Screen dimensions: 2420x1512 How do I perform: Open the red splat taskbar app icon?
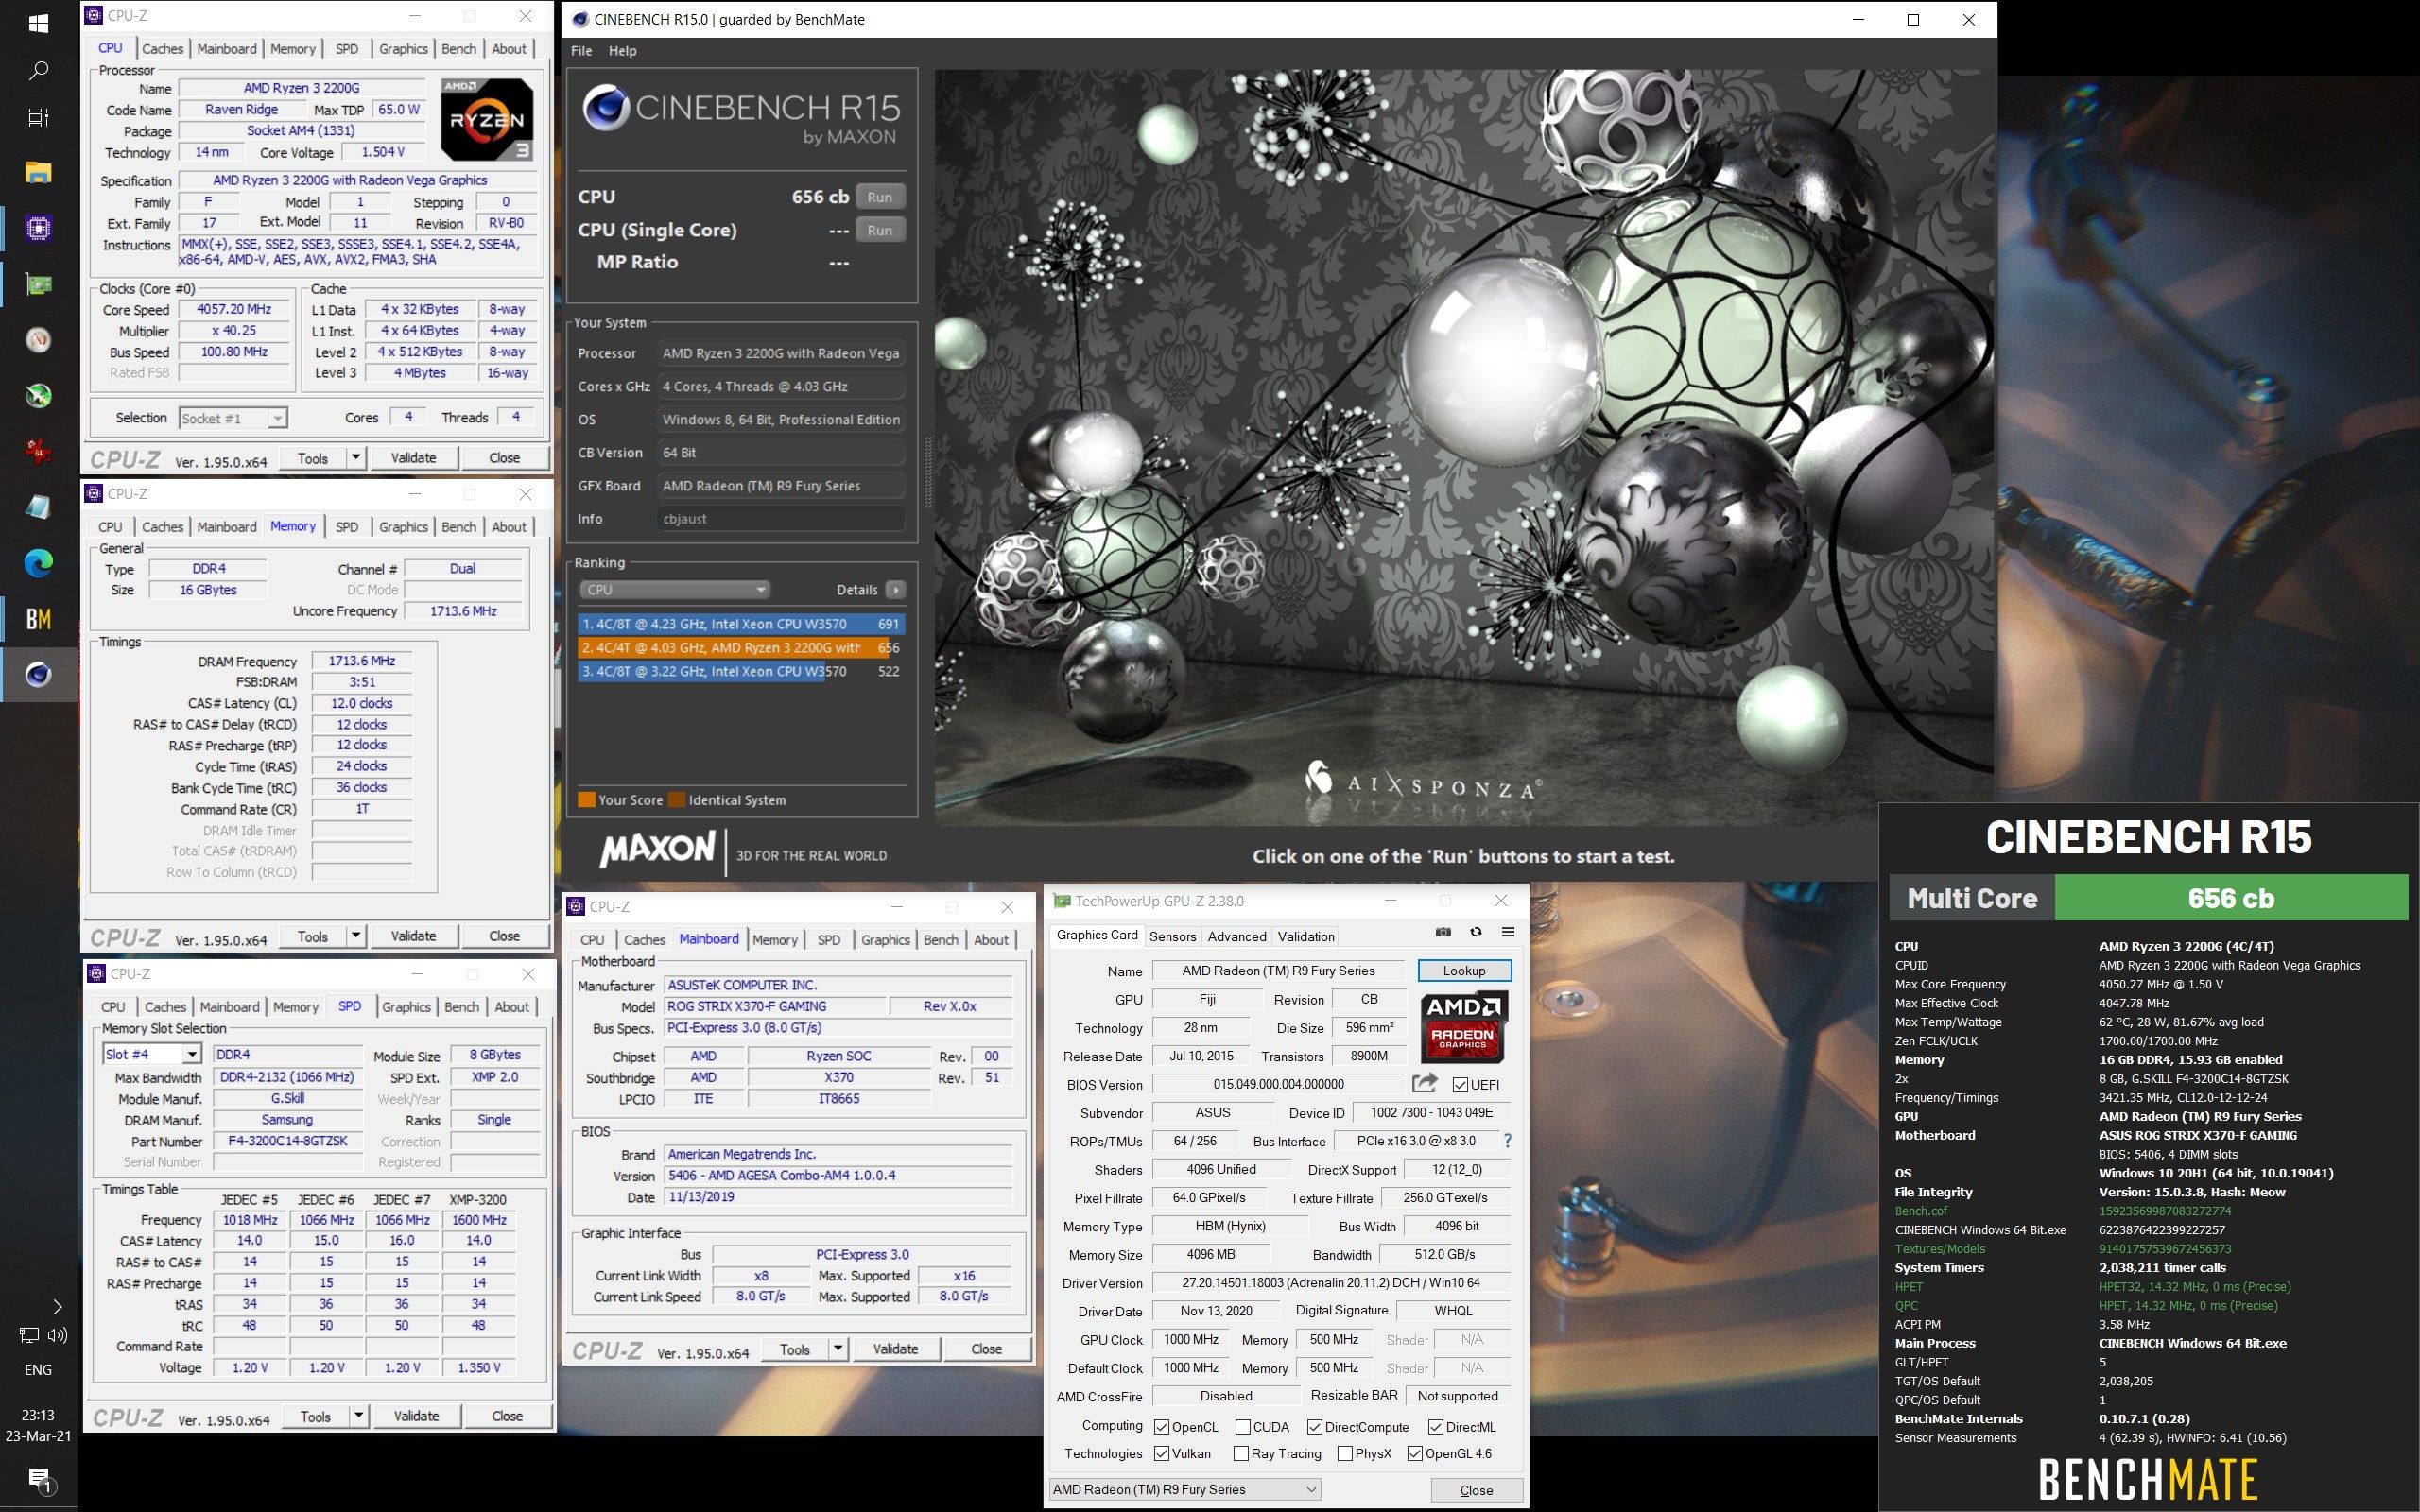pos(38,451)
